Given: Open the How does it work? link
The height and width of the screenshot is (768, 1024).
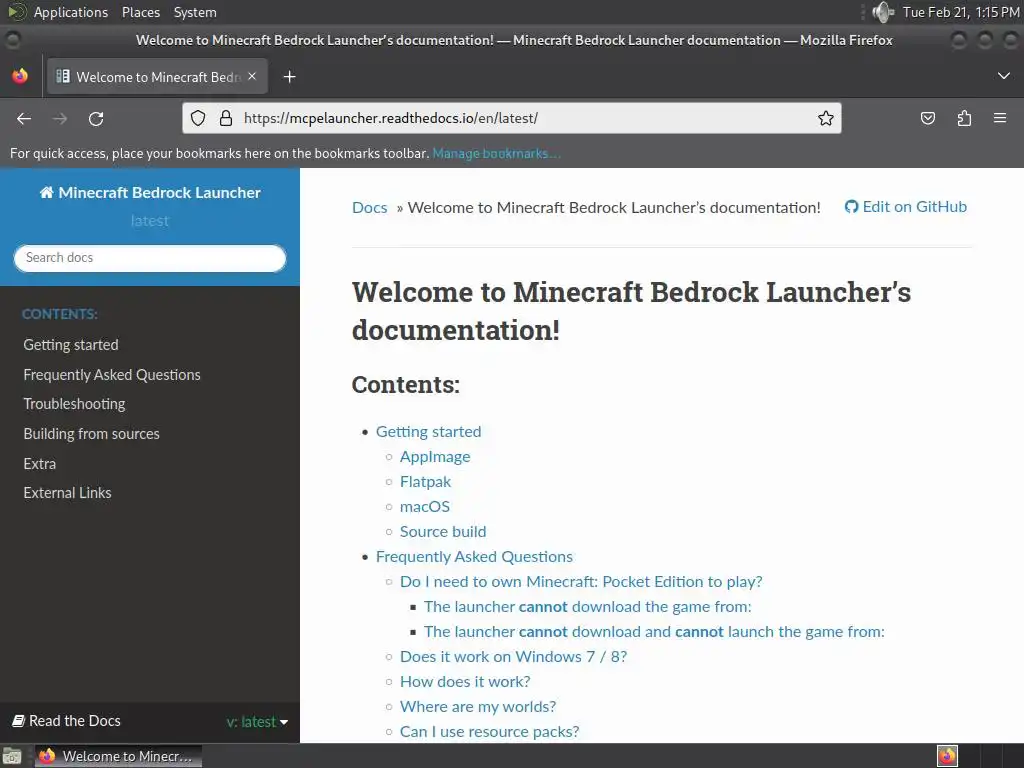Looking at the screenshot, I should coord(465,682).
